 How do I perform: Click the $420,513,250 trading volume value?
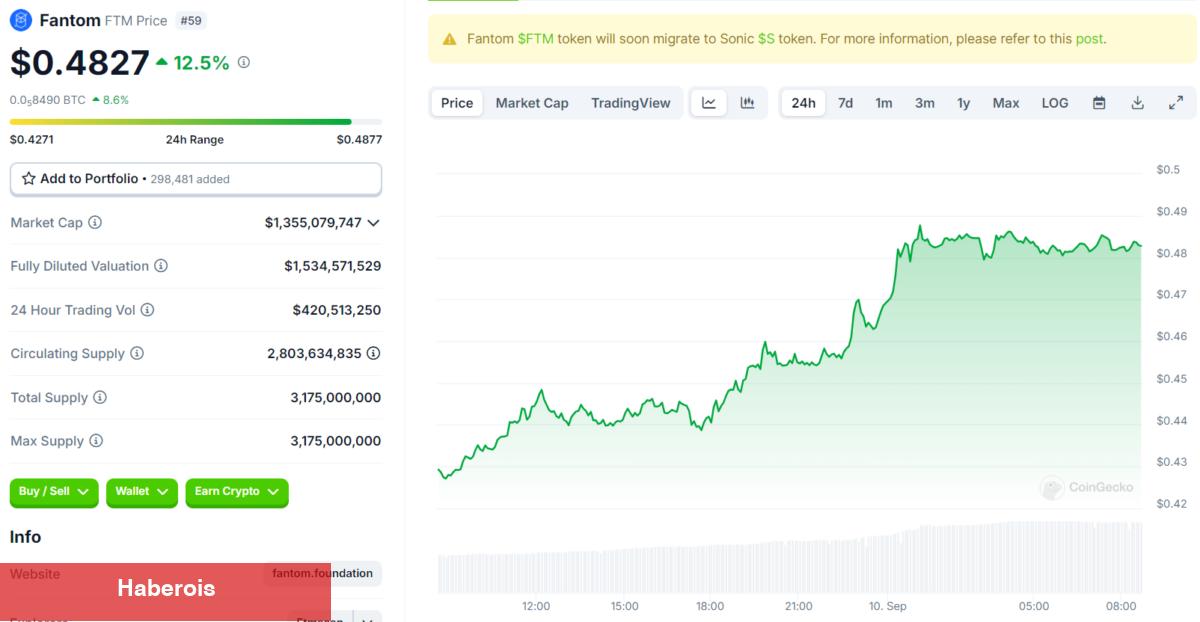[337, 310]
